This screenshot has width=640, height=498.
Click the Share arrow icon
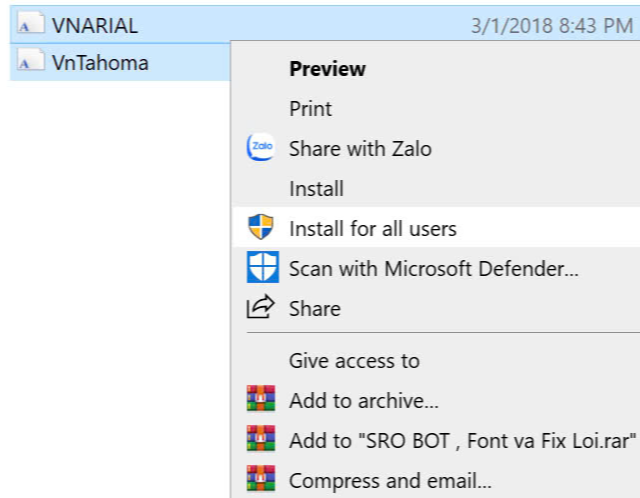[x=260, y=307]
